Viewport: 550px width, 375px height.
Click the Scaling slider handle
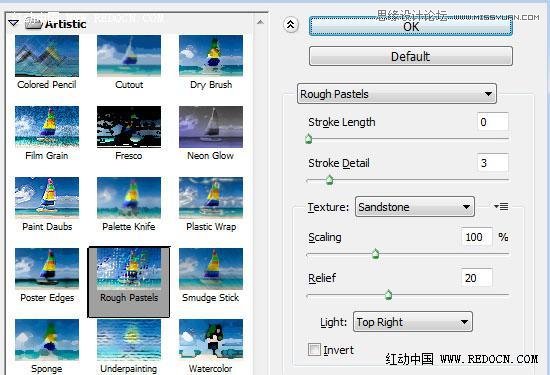pyautogui.click(x=376, y=253)
